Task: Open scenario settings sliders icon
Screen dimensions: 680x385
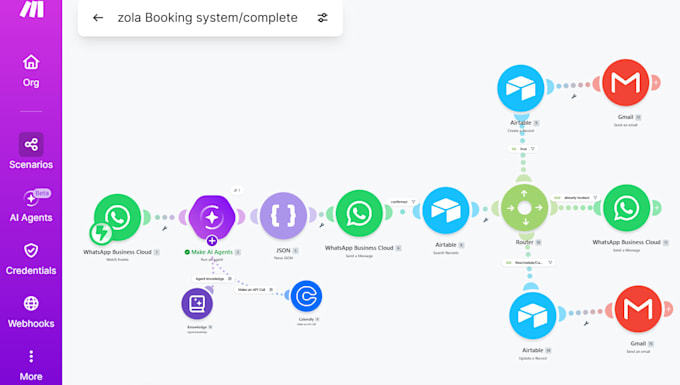Action: click(x=322, y=18)
